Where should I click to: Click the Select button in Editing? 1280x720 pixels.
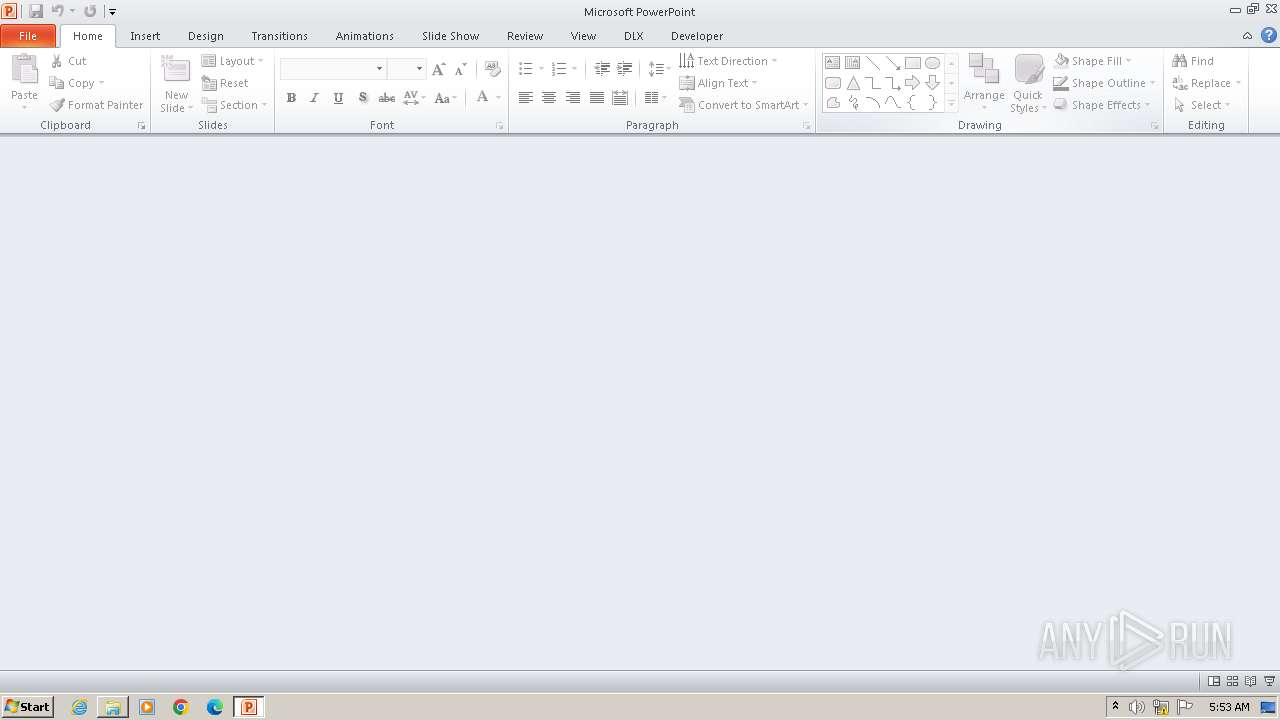click(1202, 105)
